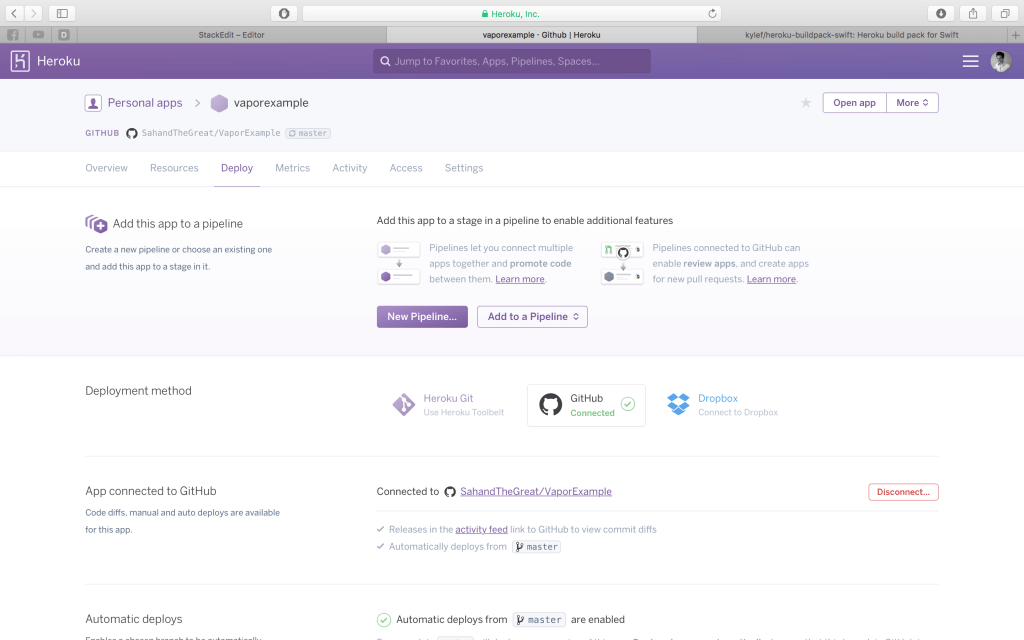This screenshot has height=640, width=1024.
Task: Go forward with the browser forward arrow
Action: [33, 13]
